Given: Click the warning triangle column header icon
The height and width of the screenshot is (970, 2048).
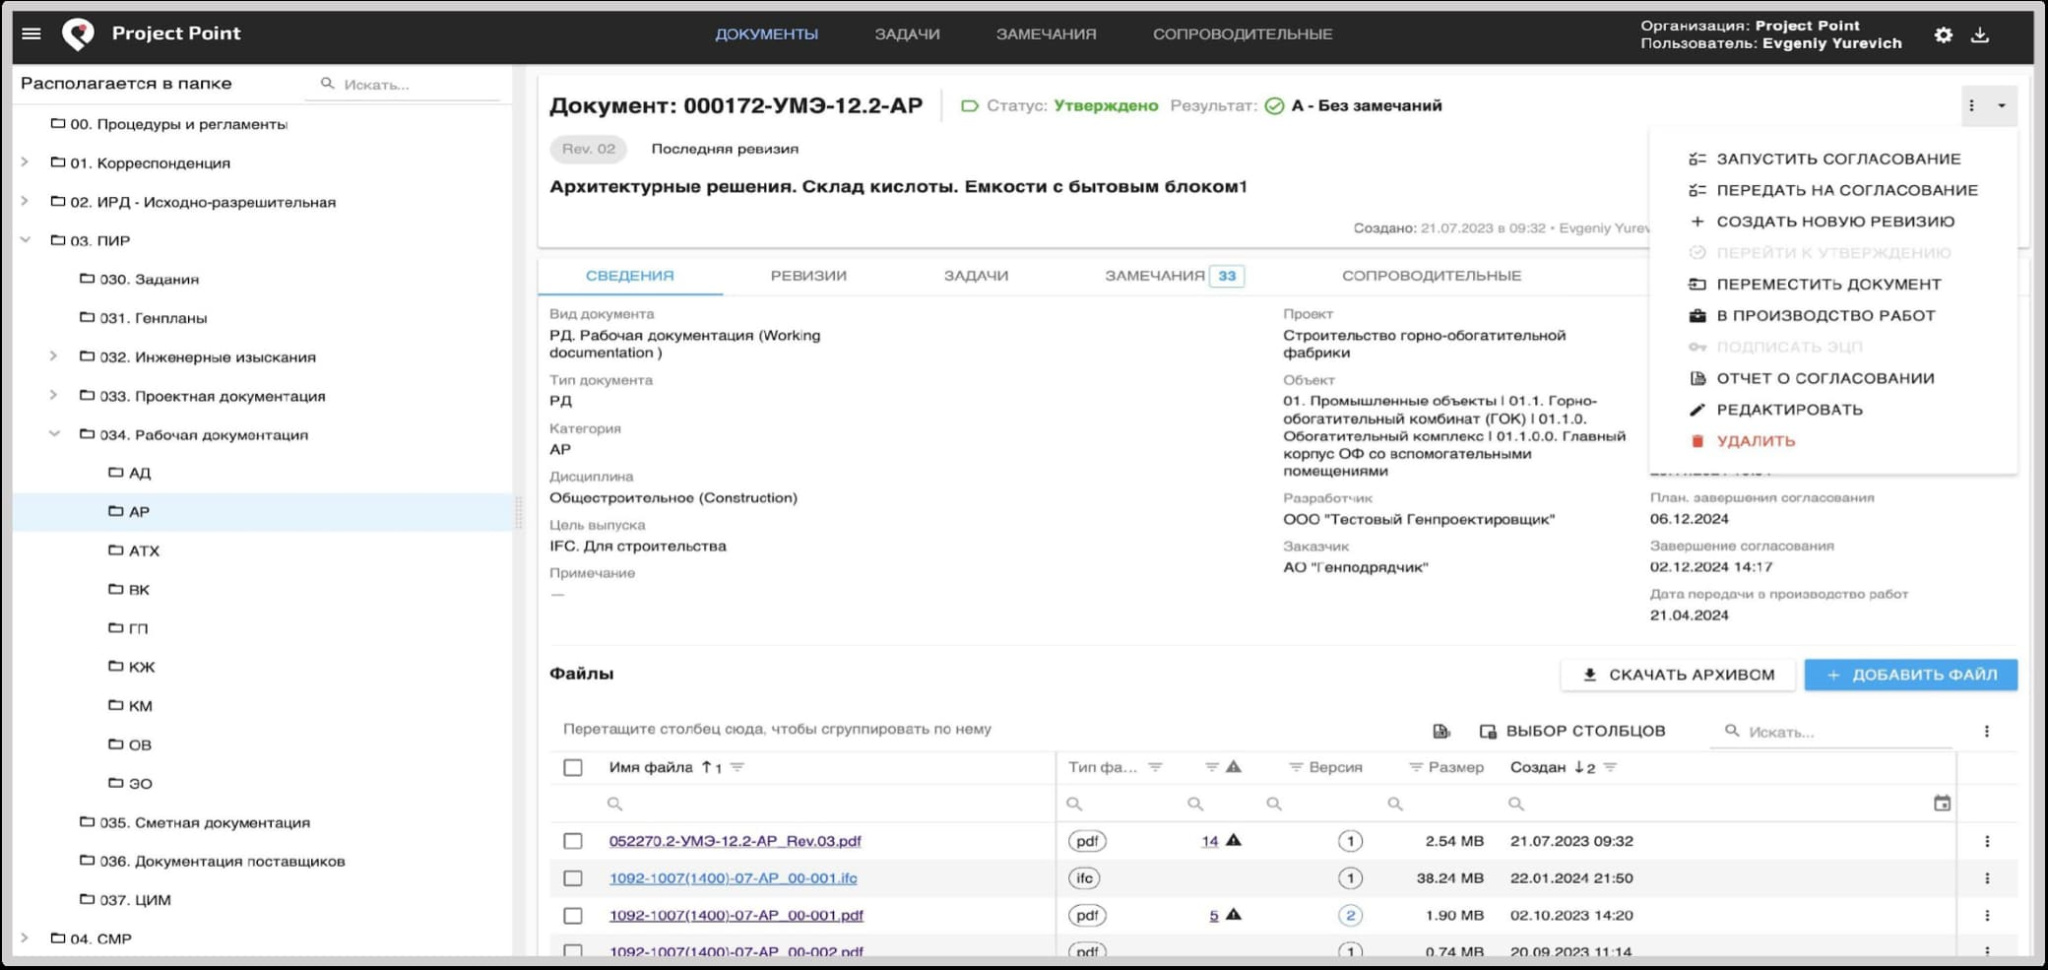Looking at the screenshot, I should pyautogui.click(x=1234, y=767).
